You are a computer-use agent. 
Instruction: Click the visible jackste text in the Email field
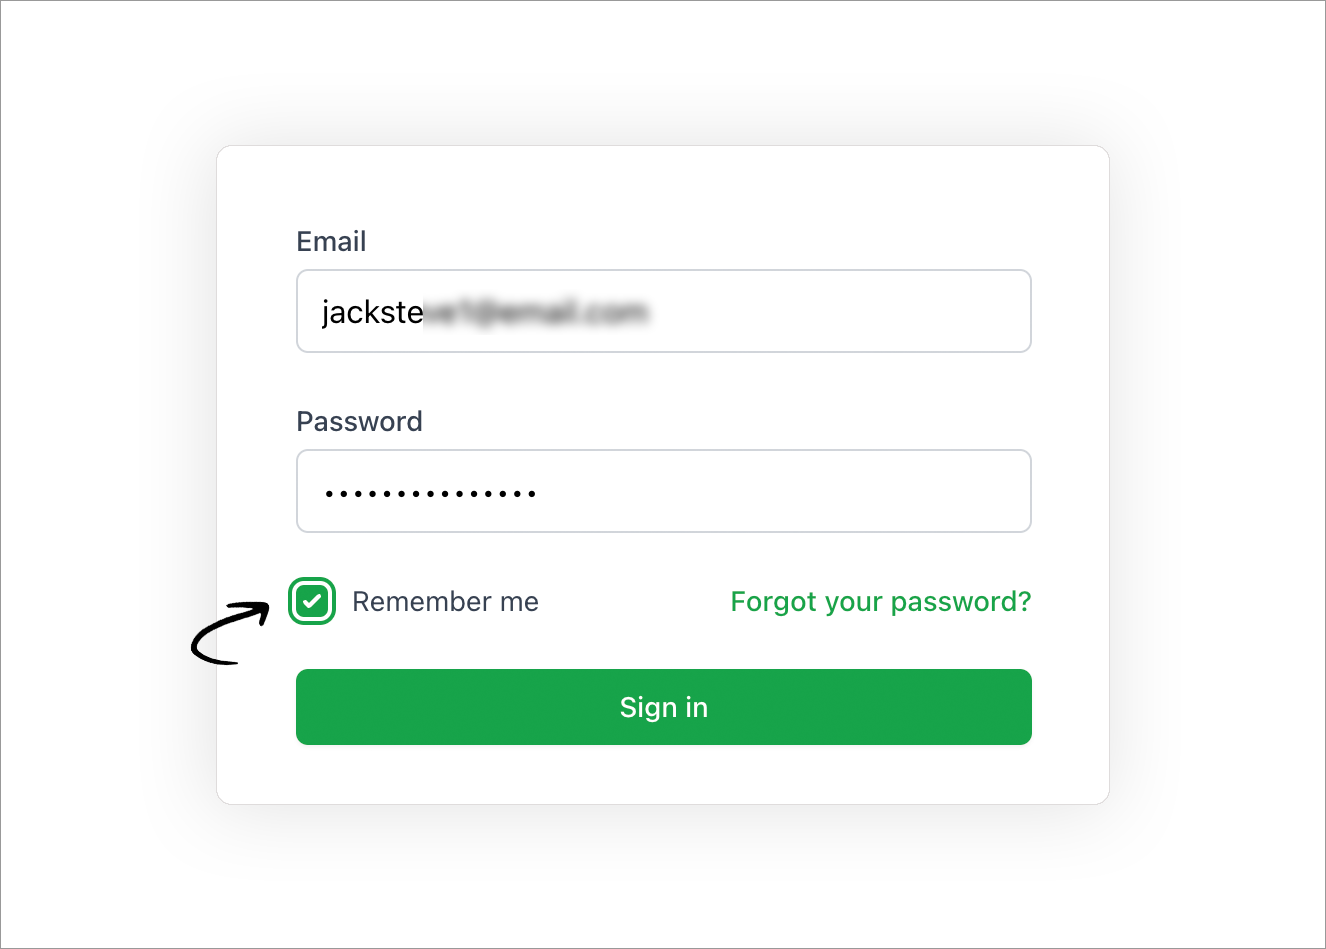[372, 313]
